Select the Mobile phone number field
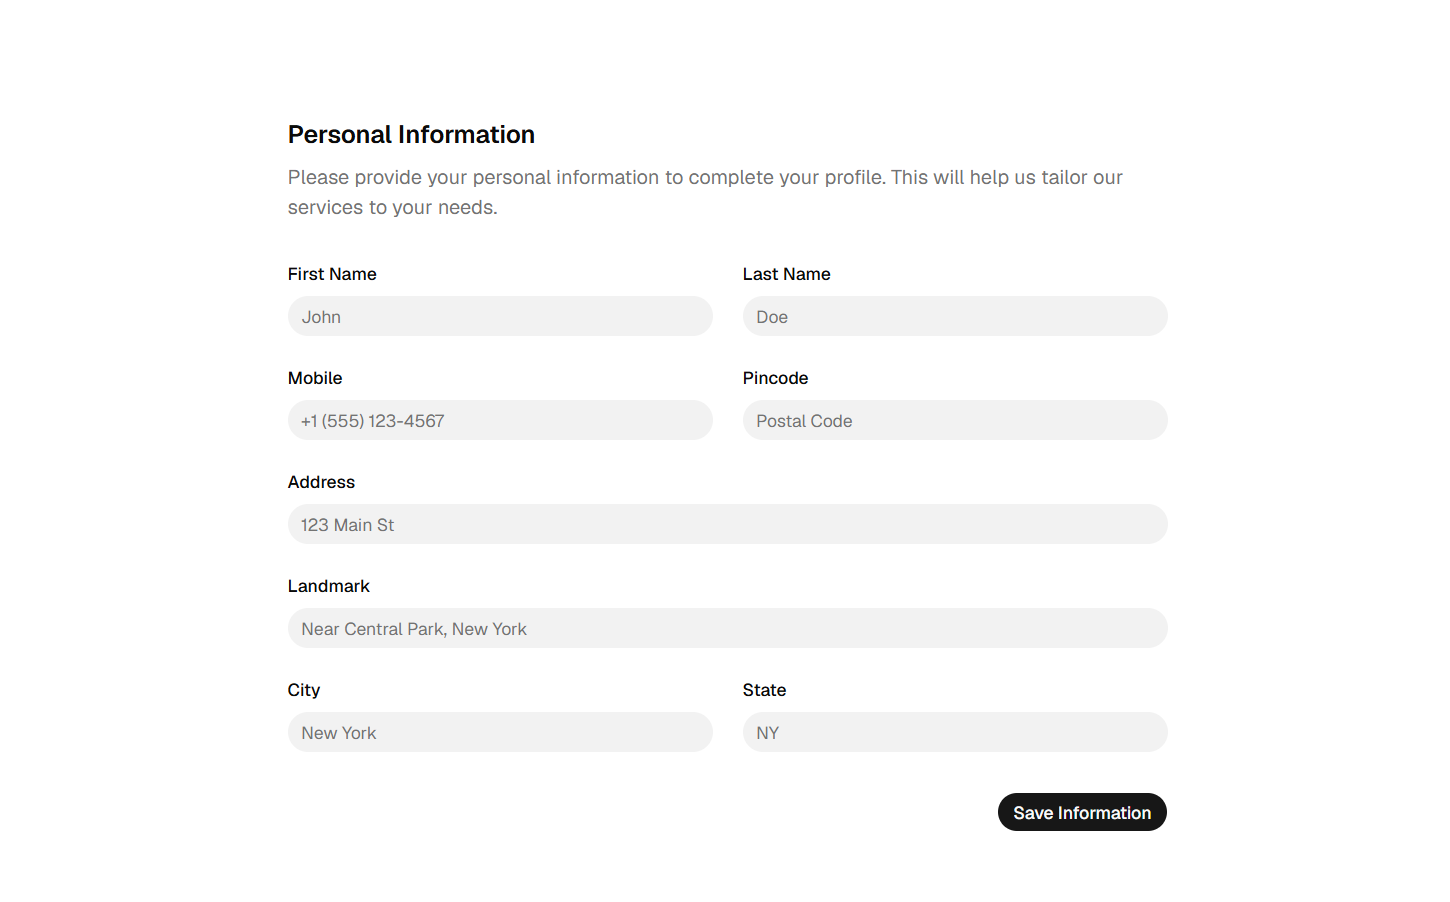This screenshot has width=1450, height=902. pos(500,420)
